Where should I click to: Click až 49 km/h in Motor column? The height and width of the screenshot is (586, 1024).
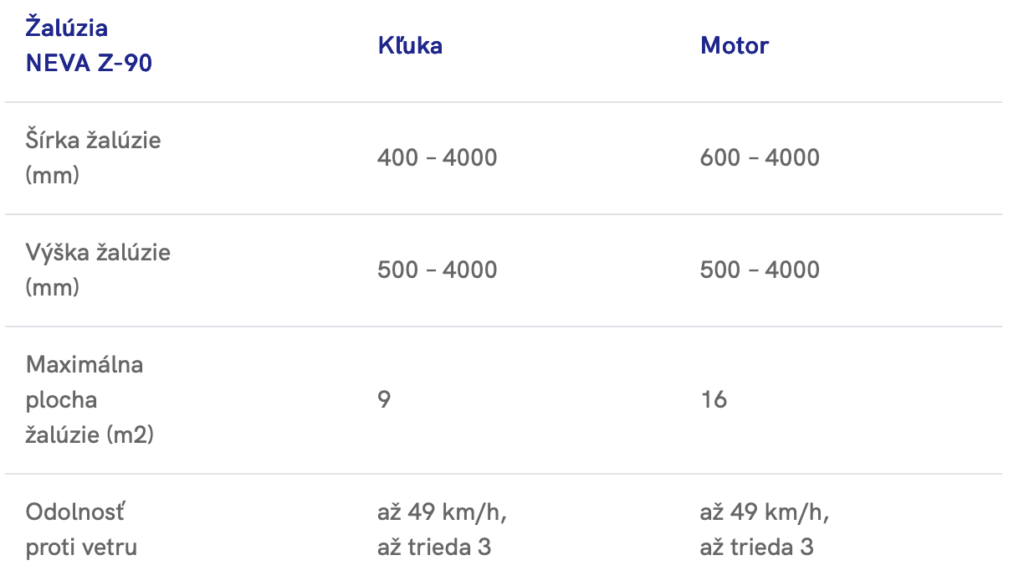(x=766, y=513)
